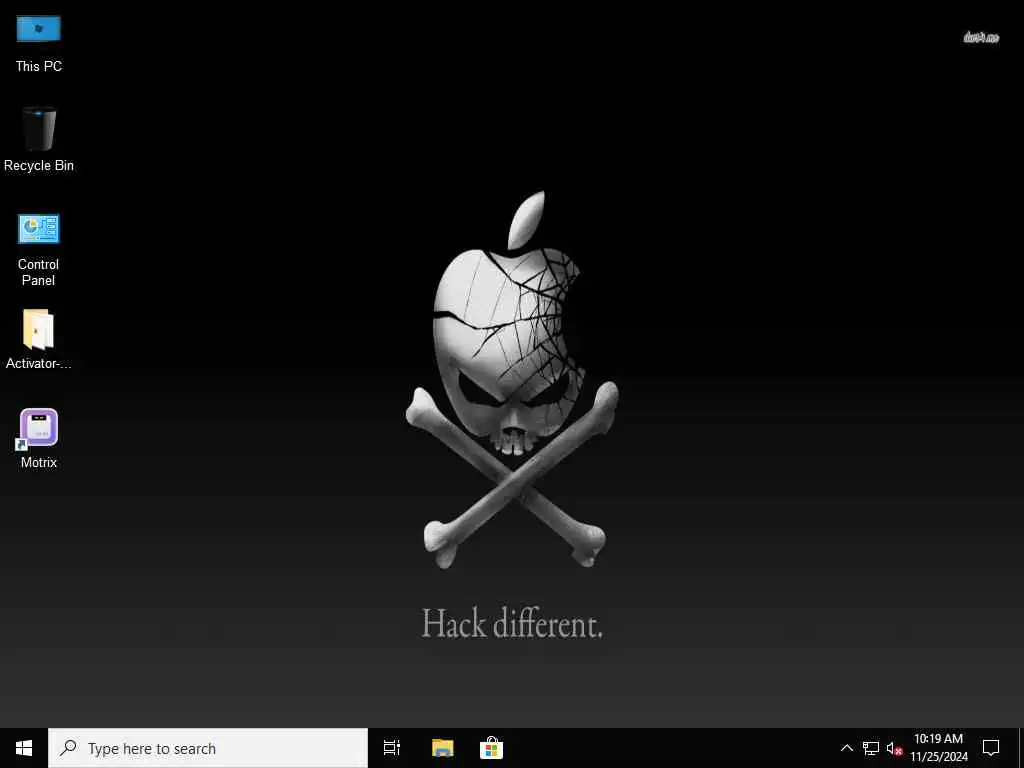Click the muted volume tray icon

click(894, 748)
